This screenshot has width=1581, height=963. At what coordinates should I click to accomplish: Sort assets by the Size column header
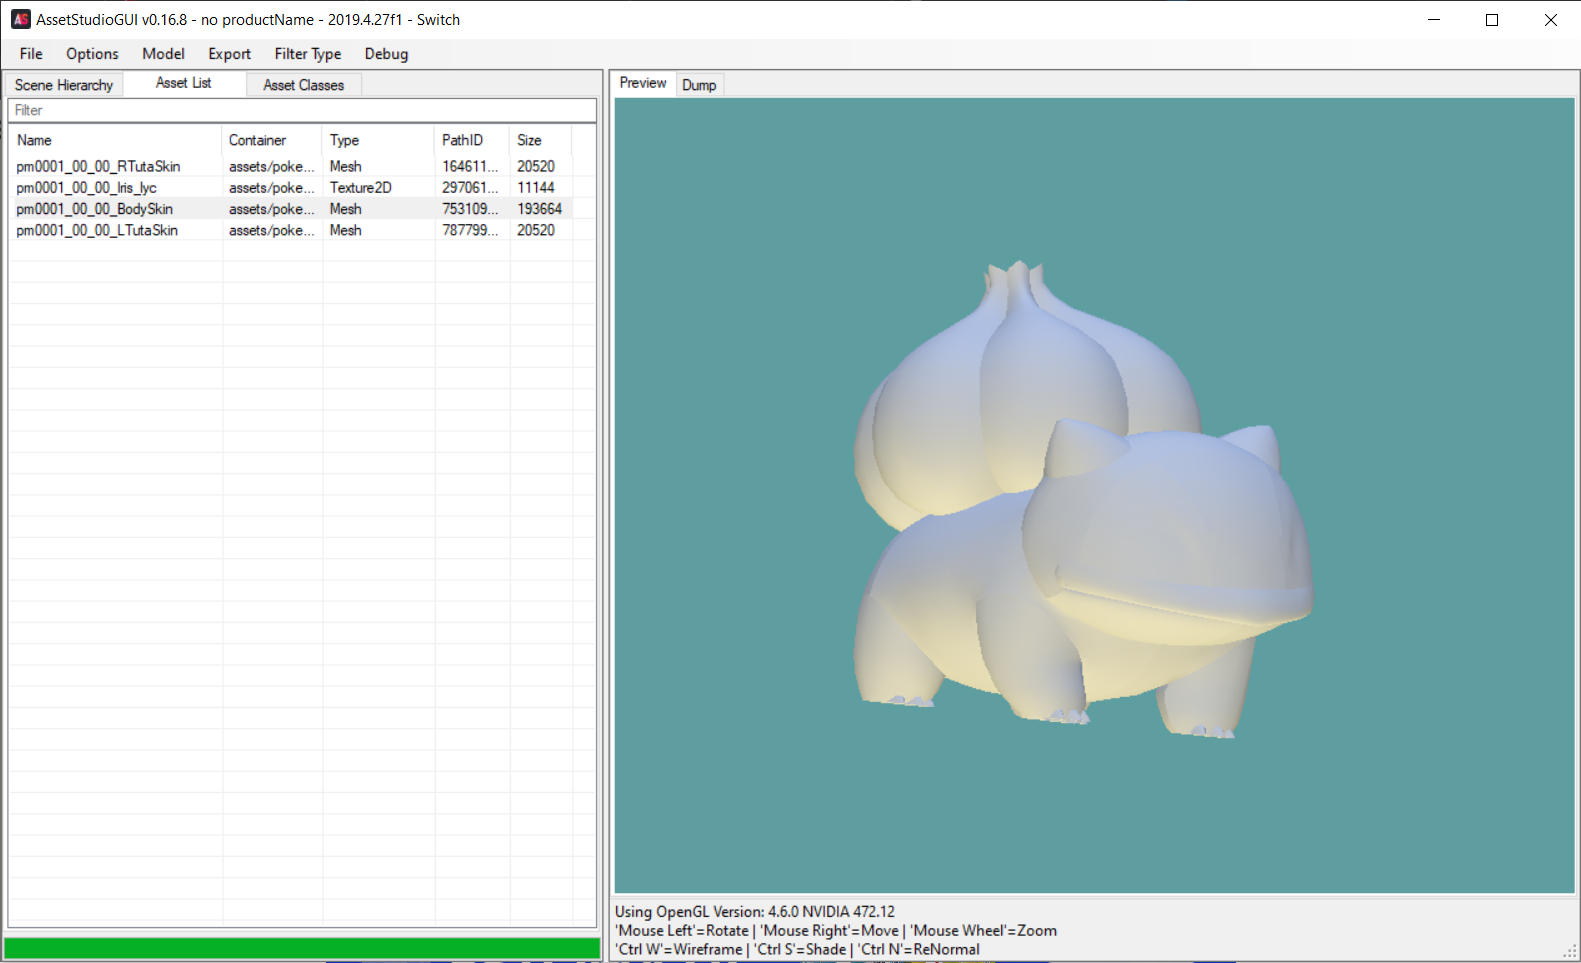pyautogui.click(x=540, y=140)
